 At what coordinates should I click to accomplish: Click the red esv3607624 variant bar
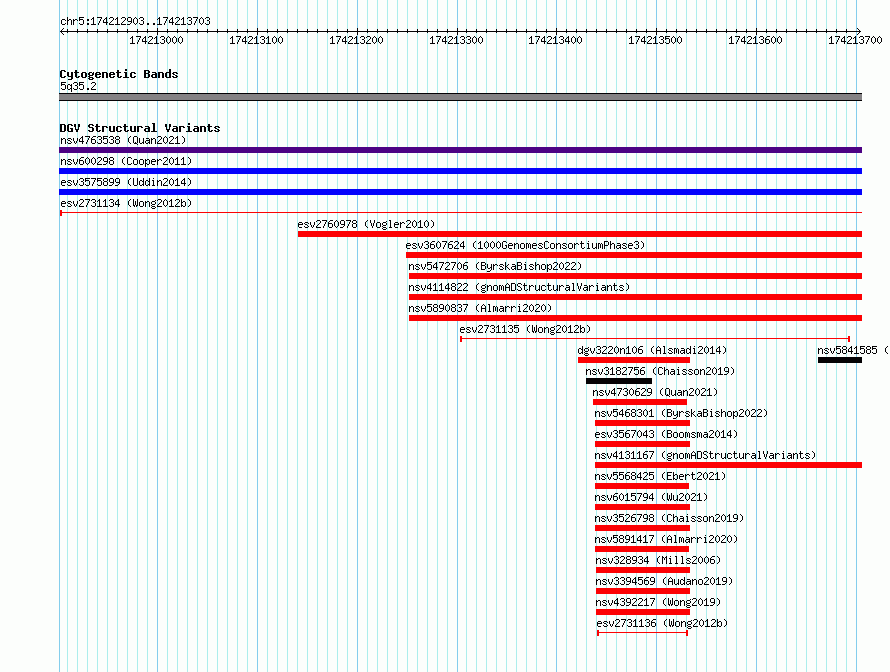tap(633, 255)
